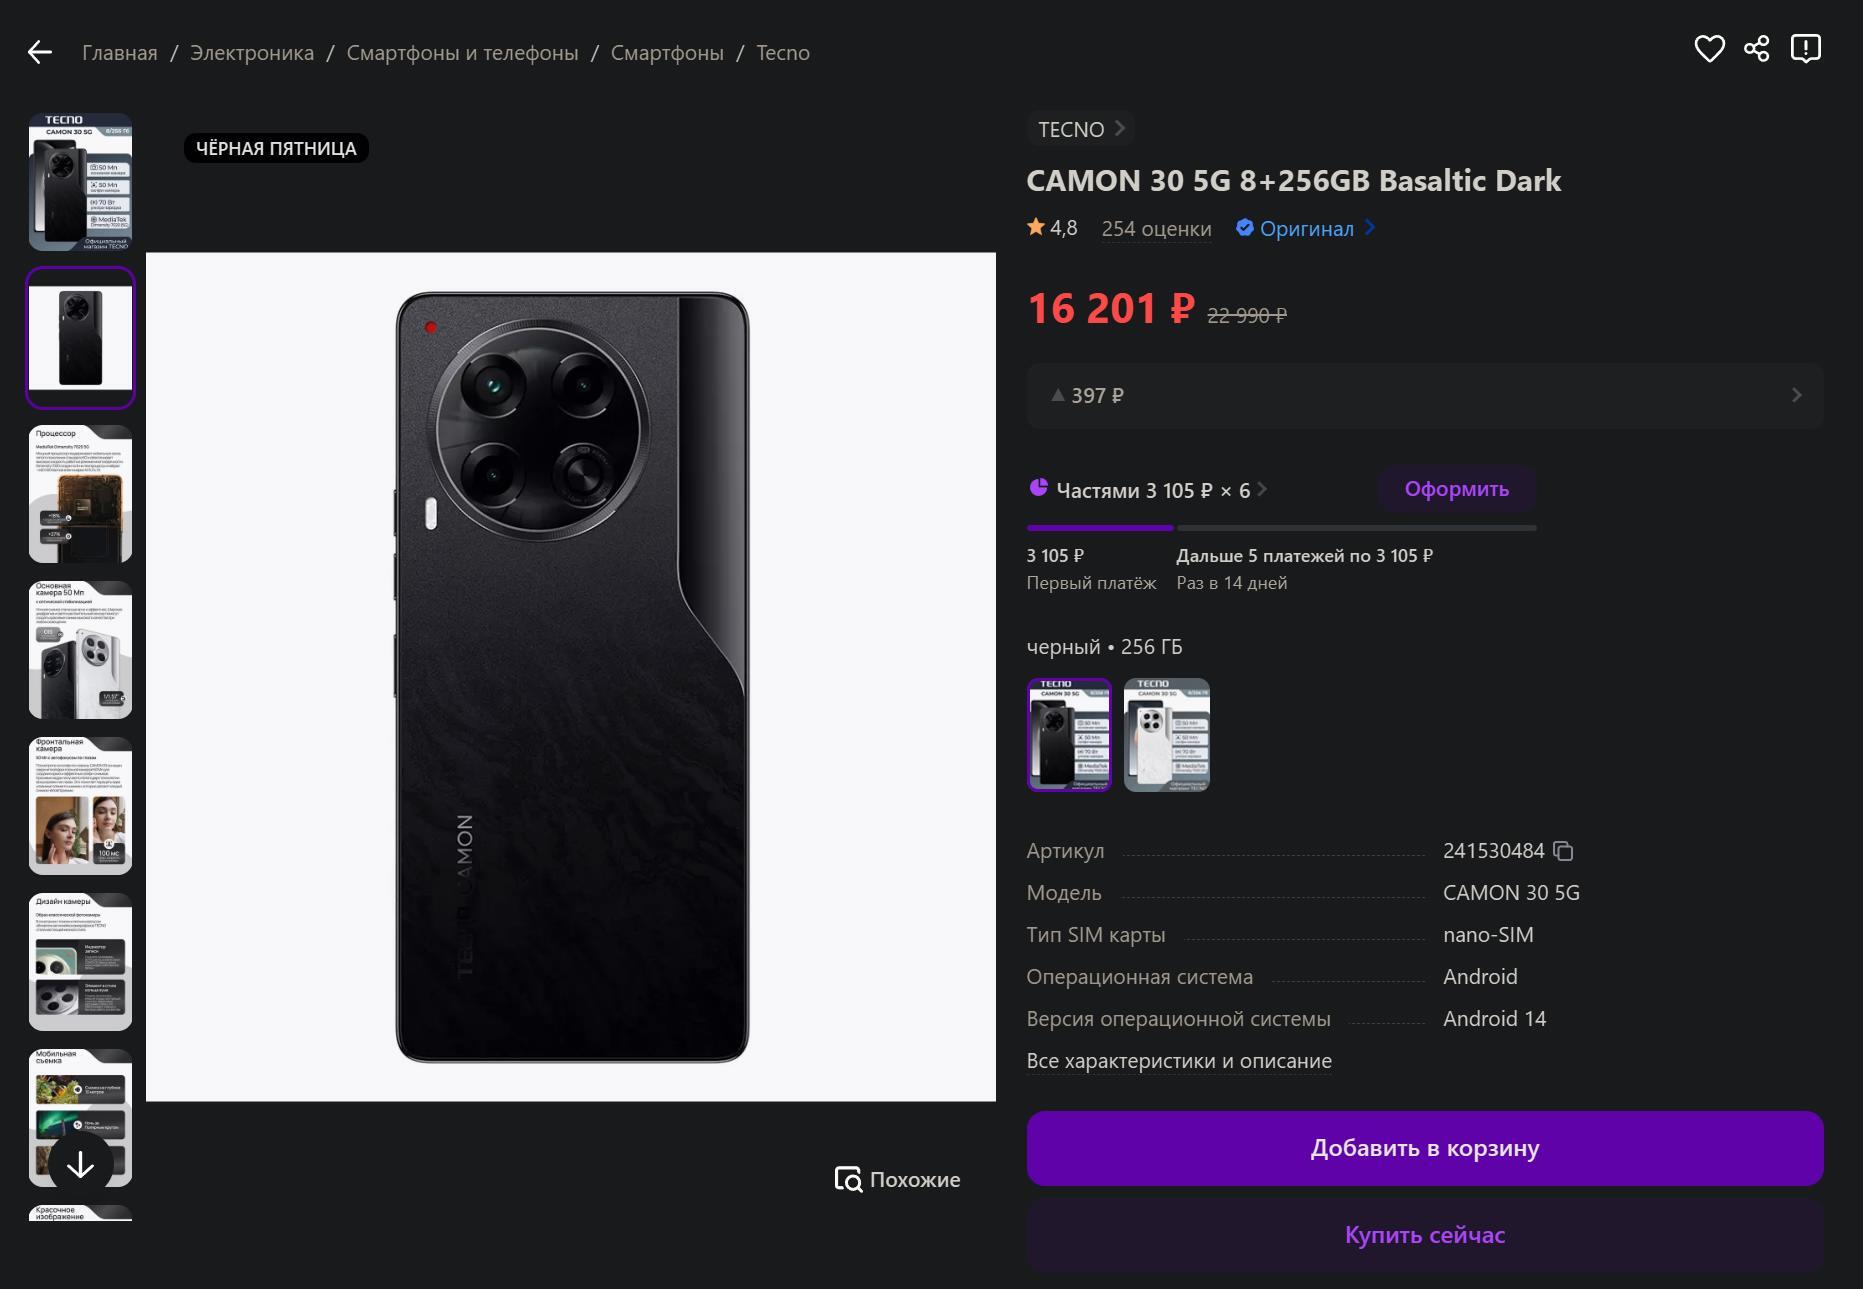Click the back arrow icon

(40, 52)
